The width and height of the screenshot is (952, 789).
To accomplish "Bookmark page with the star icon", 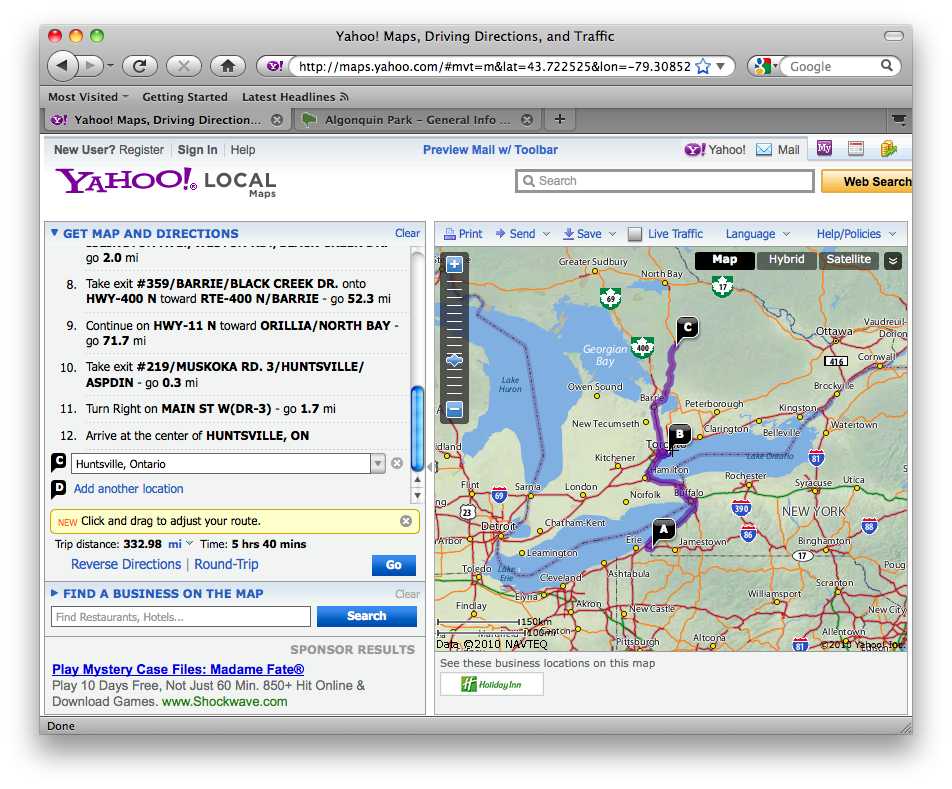I will [702, 66].
